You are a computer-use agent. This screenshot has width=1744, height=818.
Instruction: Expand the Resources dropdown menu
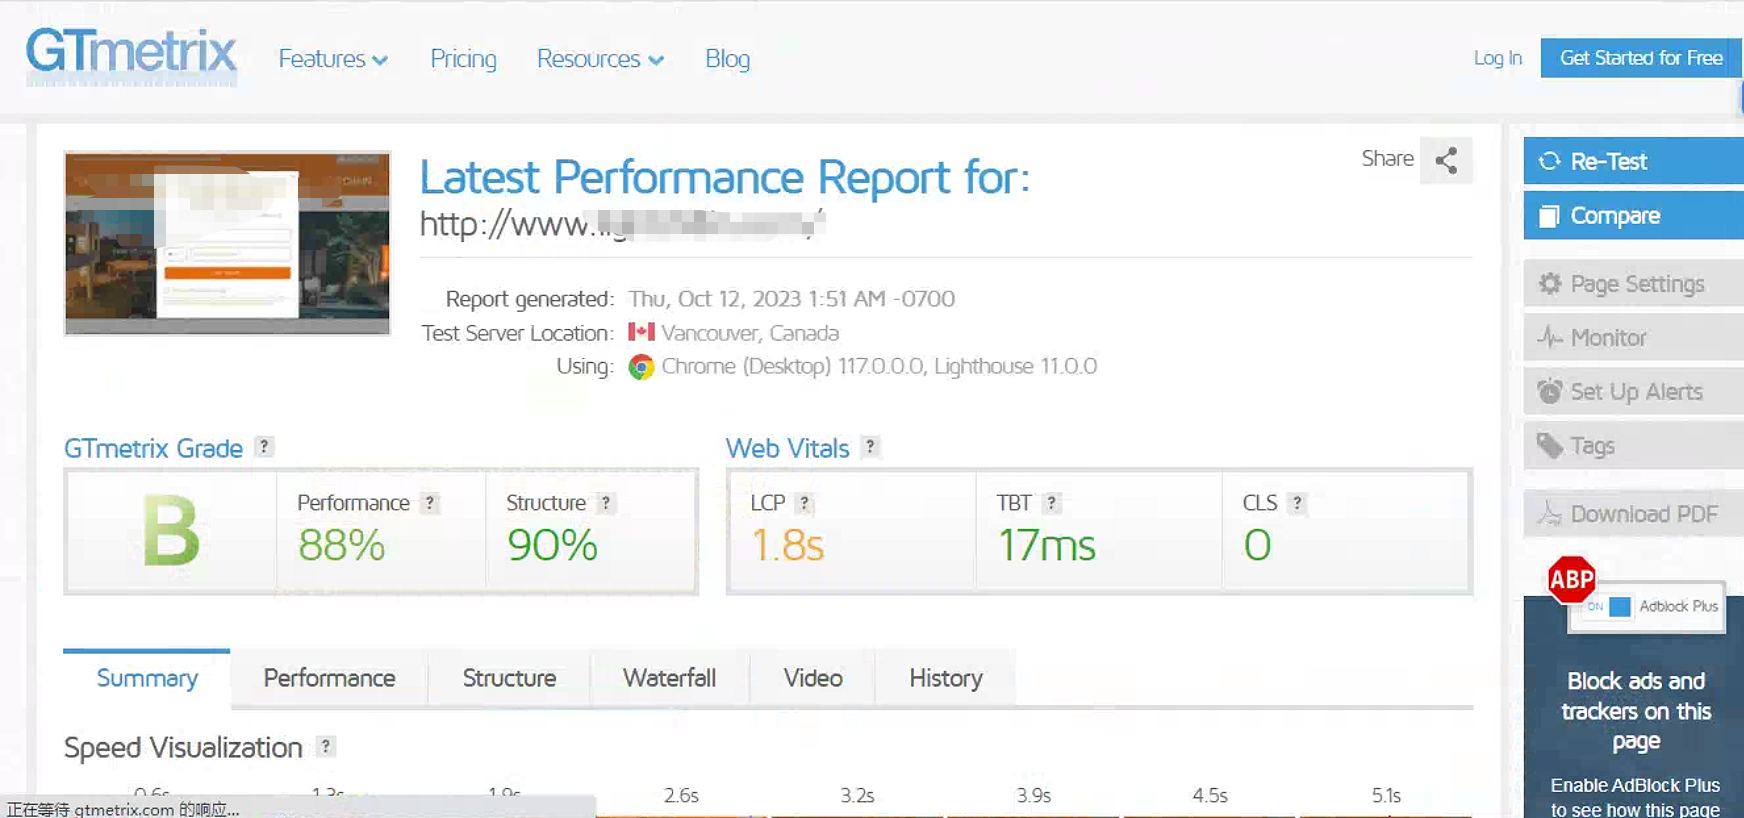point(600,59)
